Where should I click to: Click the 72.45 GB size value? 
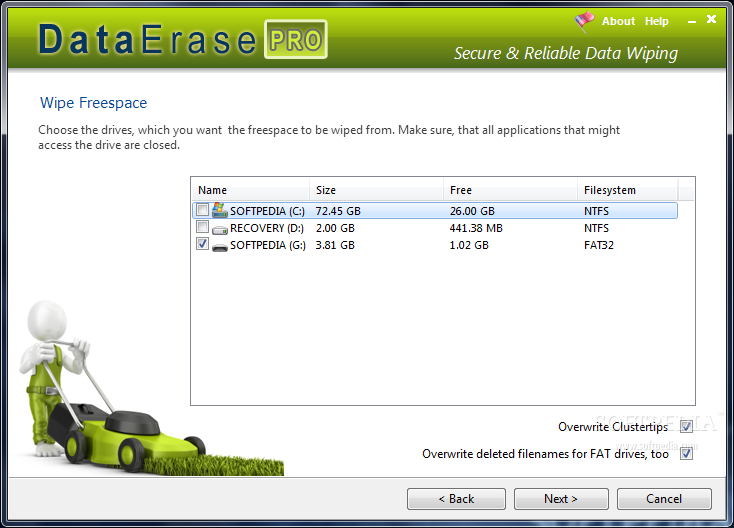click(338, 211)
